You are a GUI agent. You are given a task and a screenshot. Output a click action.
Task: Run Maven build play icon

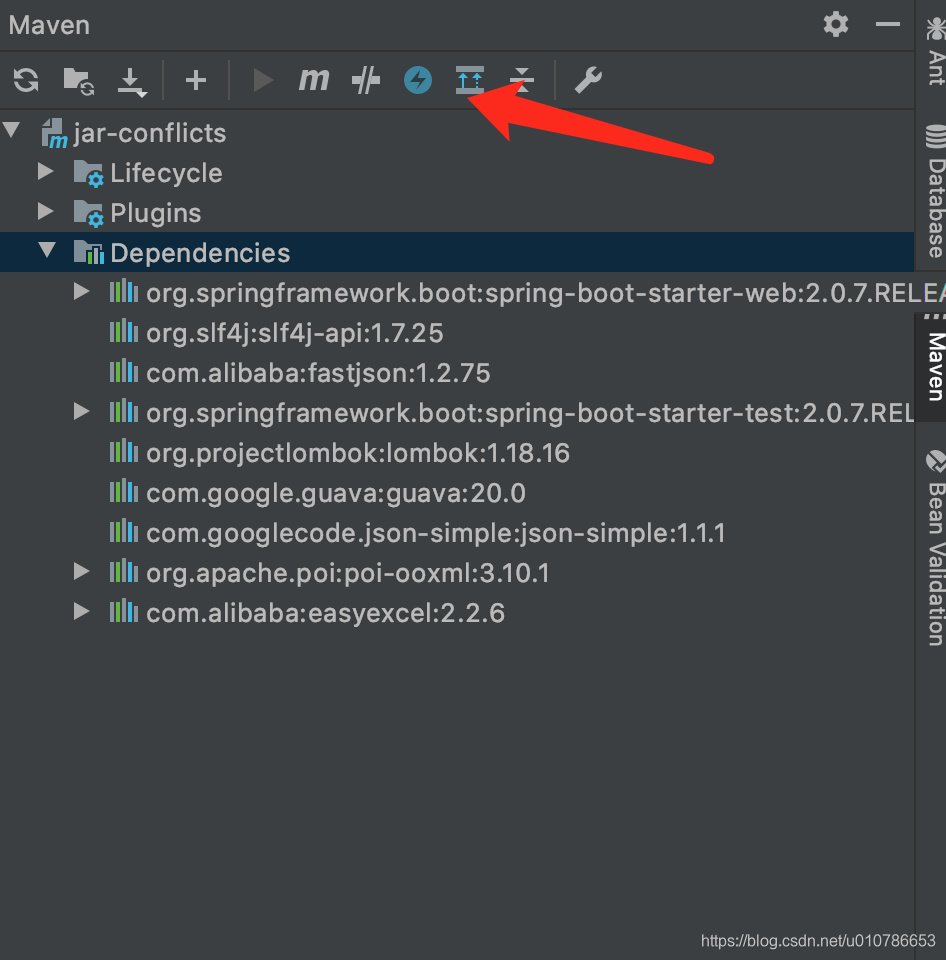pos(263,80)
